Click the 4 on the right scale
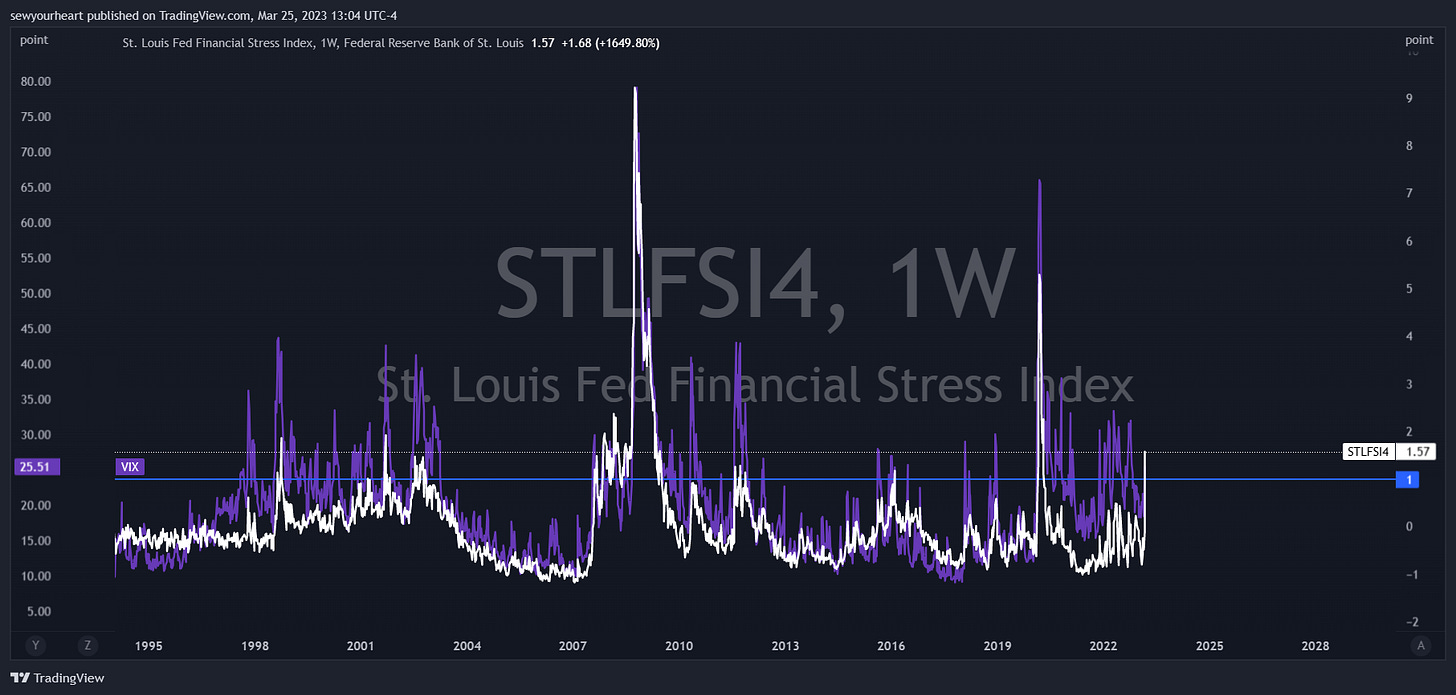Screen dimensions: 1456x695 [1408, 336]
